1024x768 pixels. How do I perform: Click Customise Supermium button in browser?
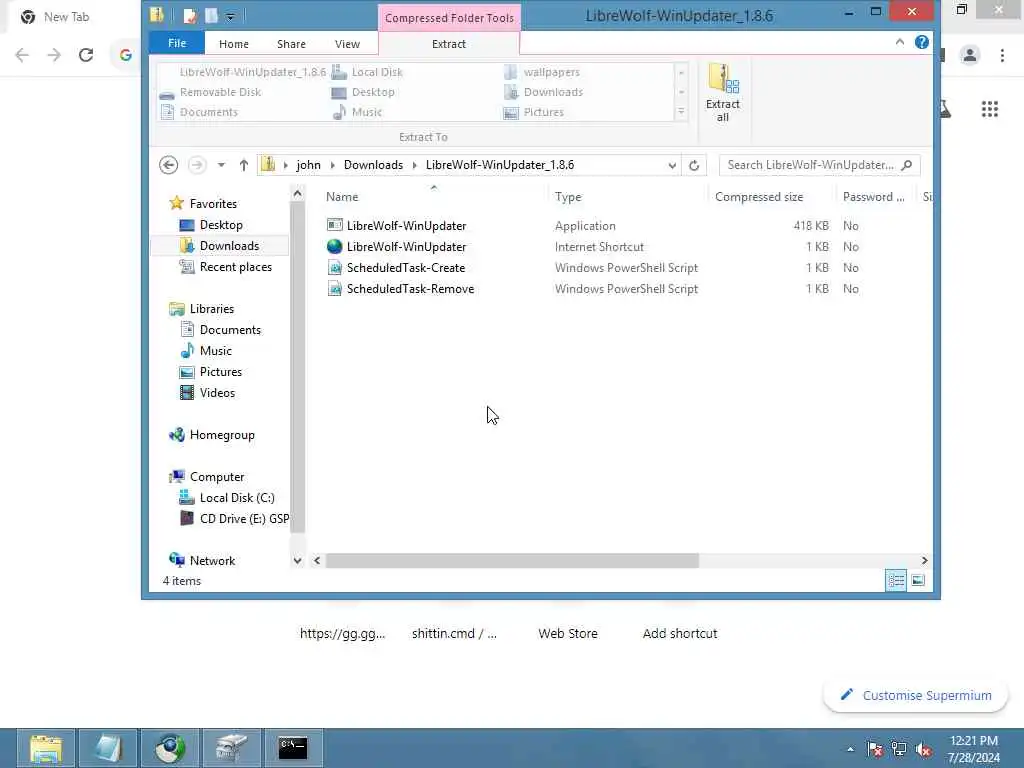916,696
